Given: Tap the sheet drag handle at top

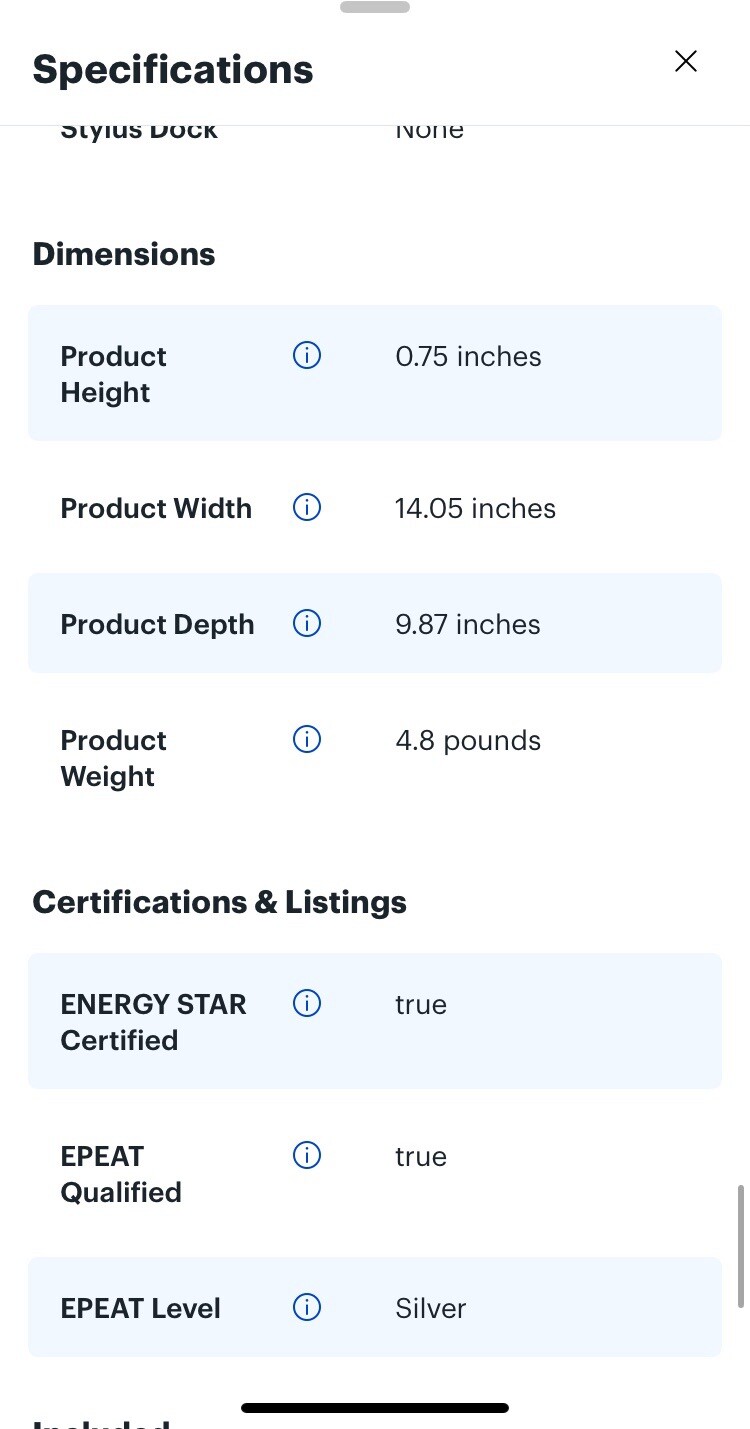Looking at the screenshot, I should coord(375,7).
